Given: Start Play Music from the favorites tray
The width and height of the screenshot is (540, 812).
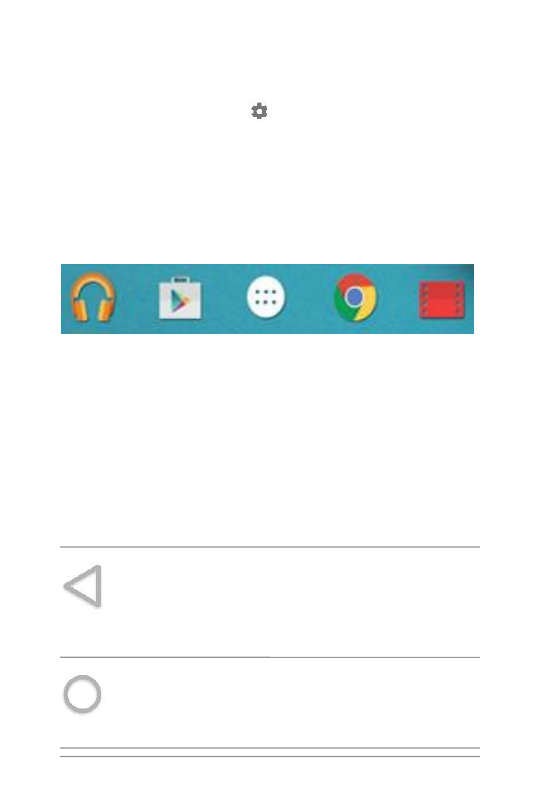Looking at the screenshot, I should (x=93, y=298).
